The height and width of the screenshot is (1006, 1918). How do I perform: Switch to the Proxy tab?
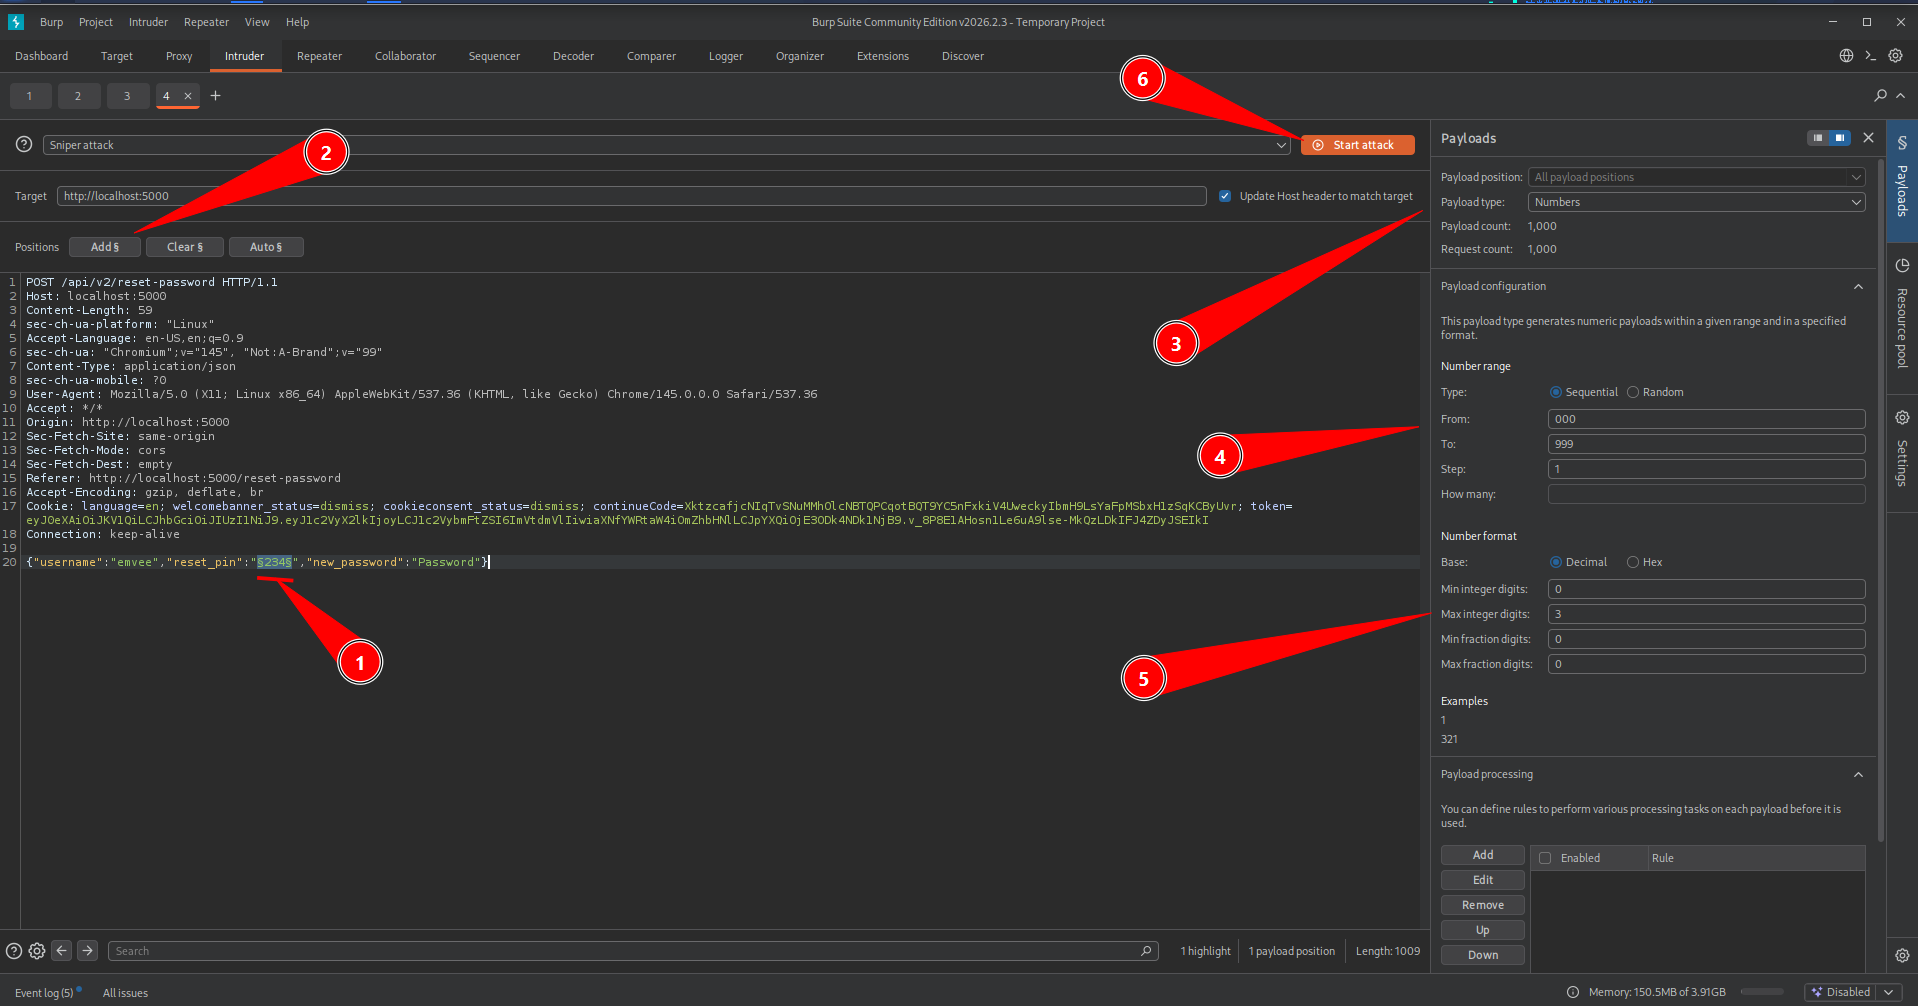pyautogui.click(x=179, y=56)
